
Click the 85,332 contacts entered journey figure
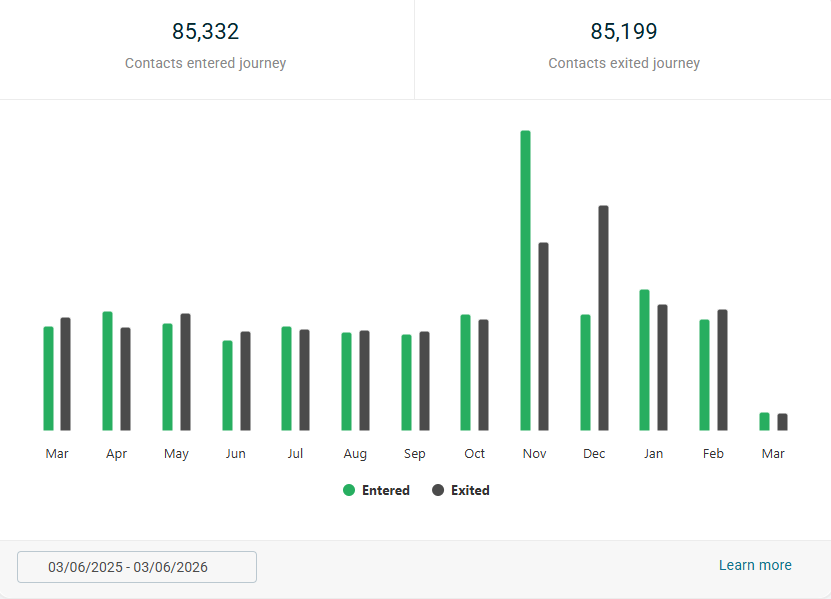(x=205, y=32)
